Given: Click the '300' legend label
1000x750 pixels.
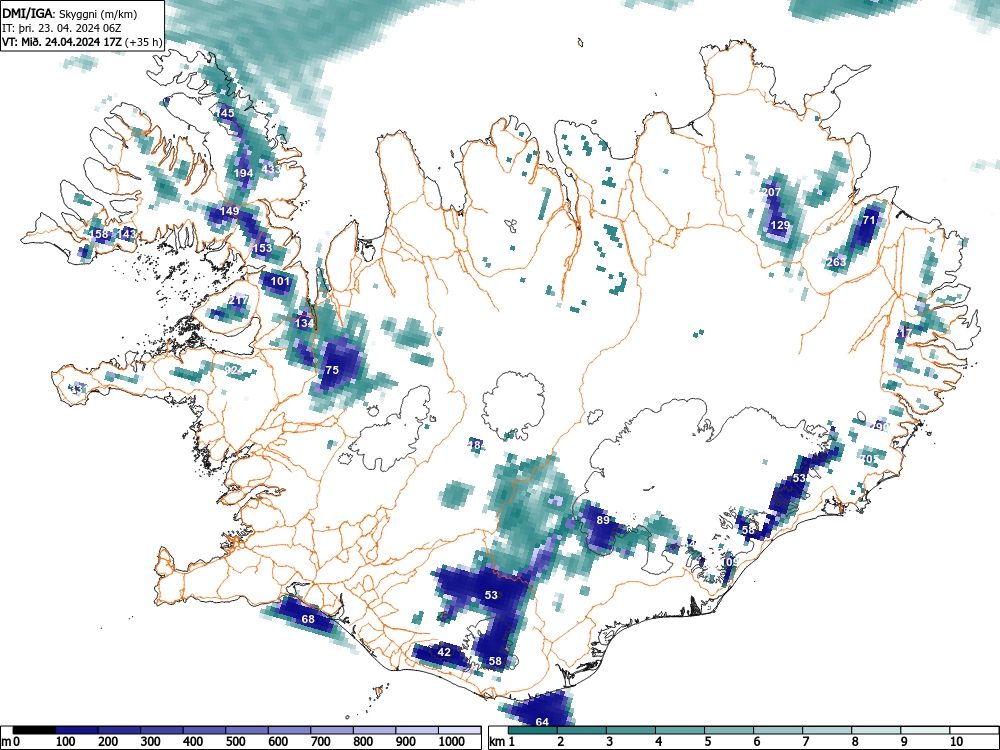Looking at the screenshot, I should [151, 741].
